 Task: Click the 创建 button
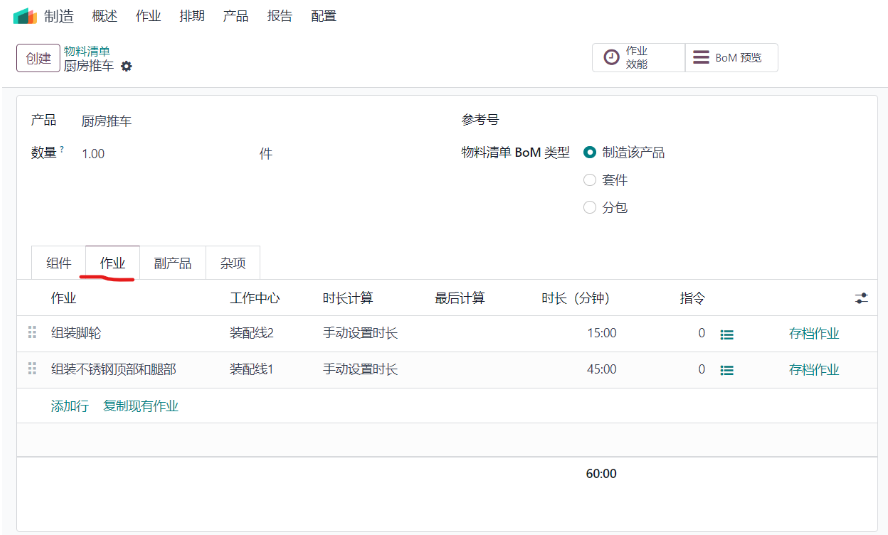point(38,58)
